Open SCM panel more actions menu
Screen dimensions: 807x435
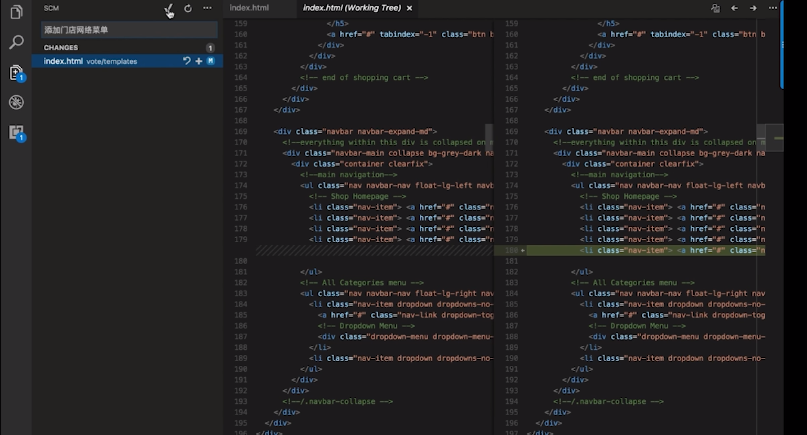click(x=207, y=8)
